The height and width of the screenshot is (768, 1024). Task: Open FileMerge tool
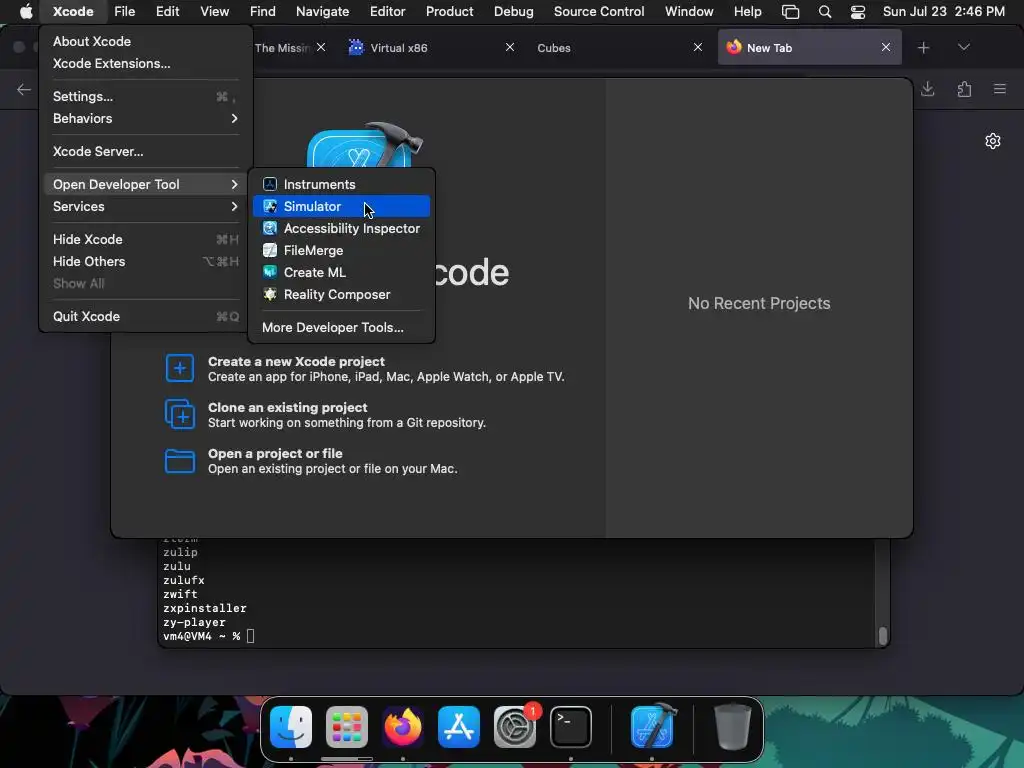click(x=341, y=250)
